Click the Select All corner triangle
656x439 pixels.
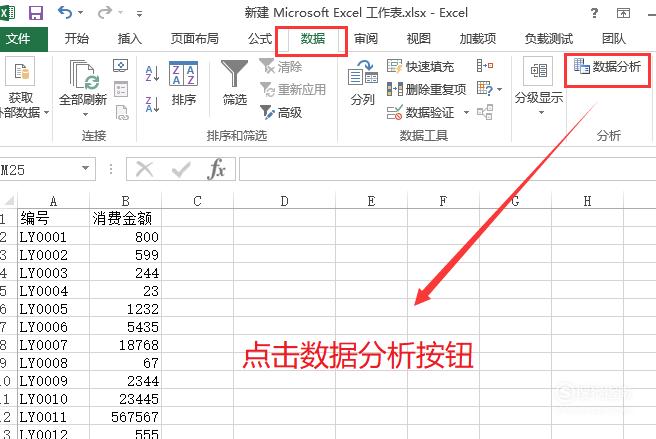(x=8, y=201)
